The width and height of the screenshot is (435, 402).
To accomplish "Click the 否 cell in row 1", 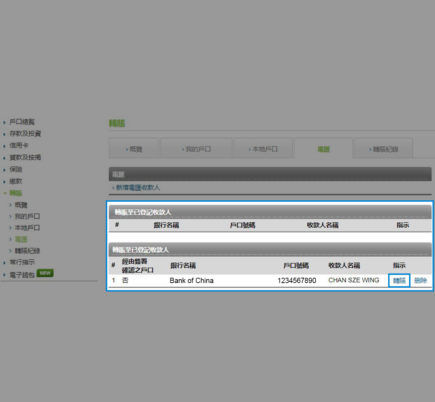I will point(125,280).
